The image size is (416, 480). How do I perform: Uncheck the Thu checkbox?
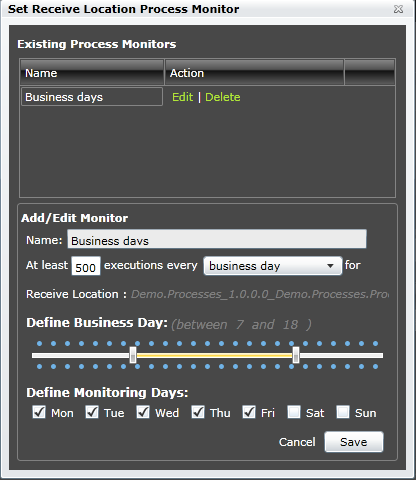pyautogui.click(x=198, y=412)
